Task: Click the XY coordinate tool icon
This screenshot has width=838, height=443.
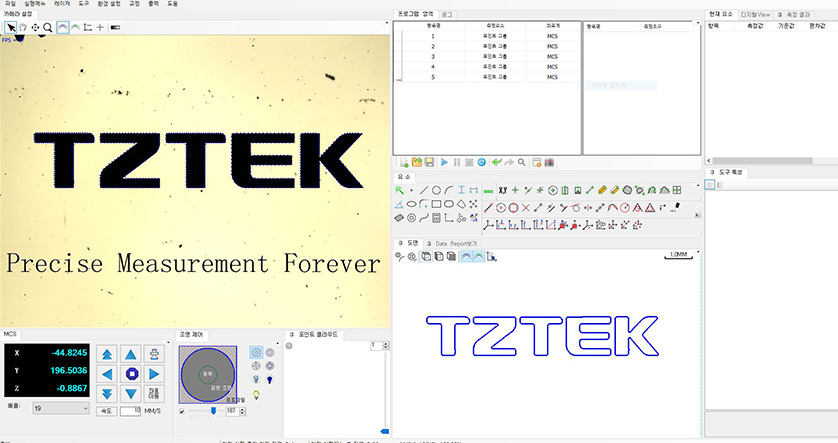Action: tap(503, 190)
